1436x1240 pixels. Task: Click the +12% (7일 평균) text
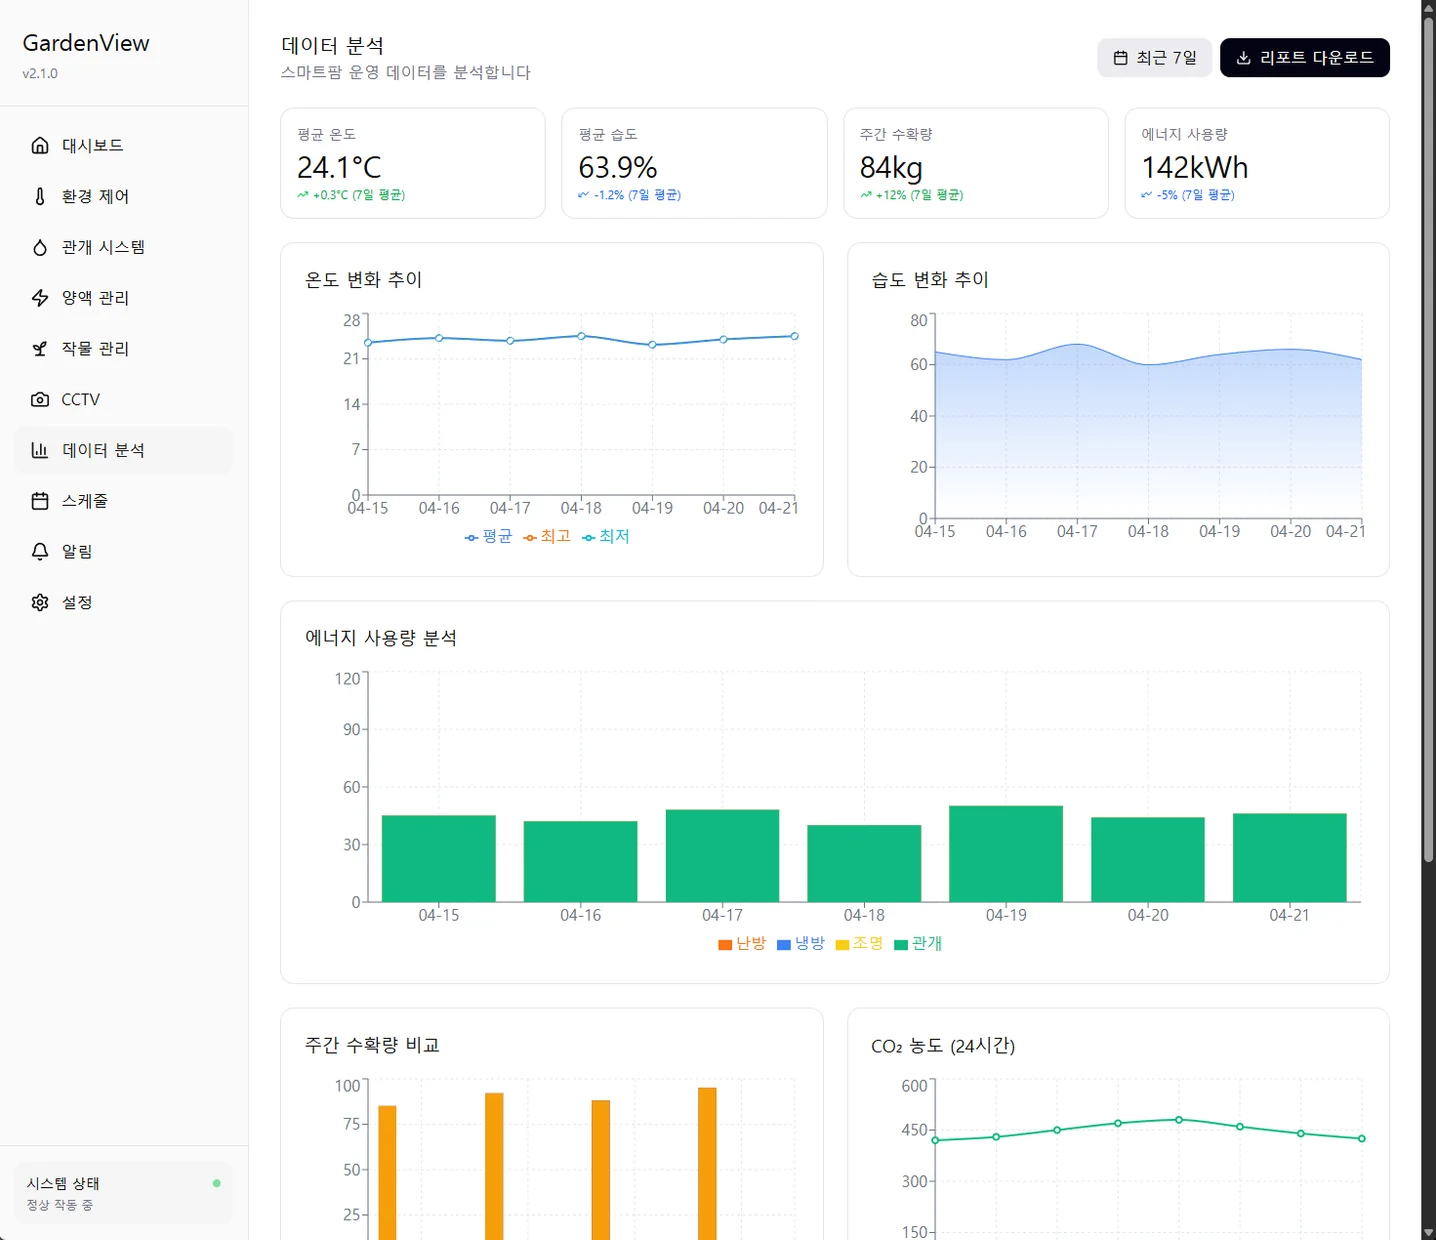[x=920, y=195]
